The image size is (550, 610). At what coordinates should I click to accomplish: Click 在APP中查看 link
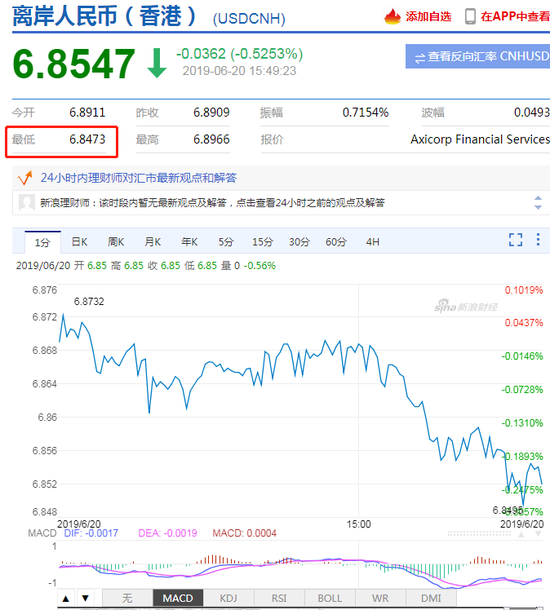coord(515,16)
